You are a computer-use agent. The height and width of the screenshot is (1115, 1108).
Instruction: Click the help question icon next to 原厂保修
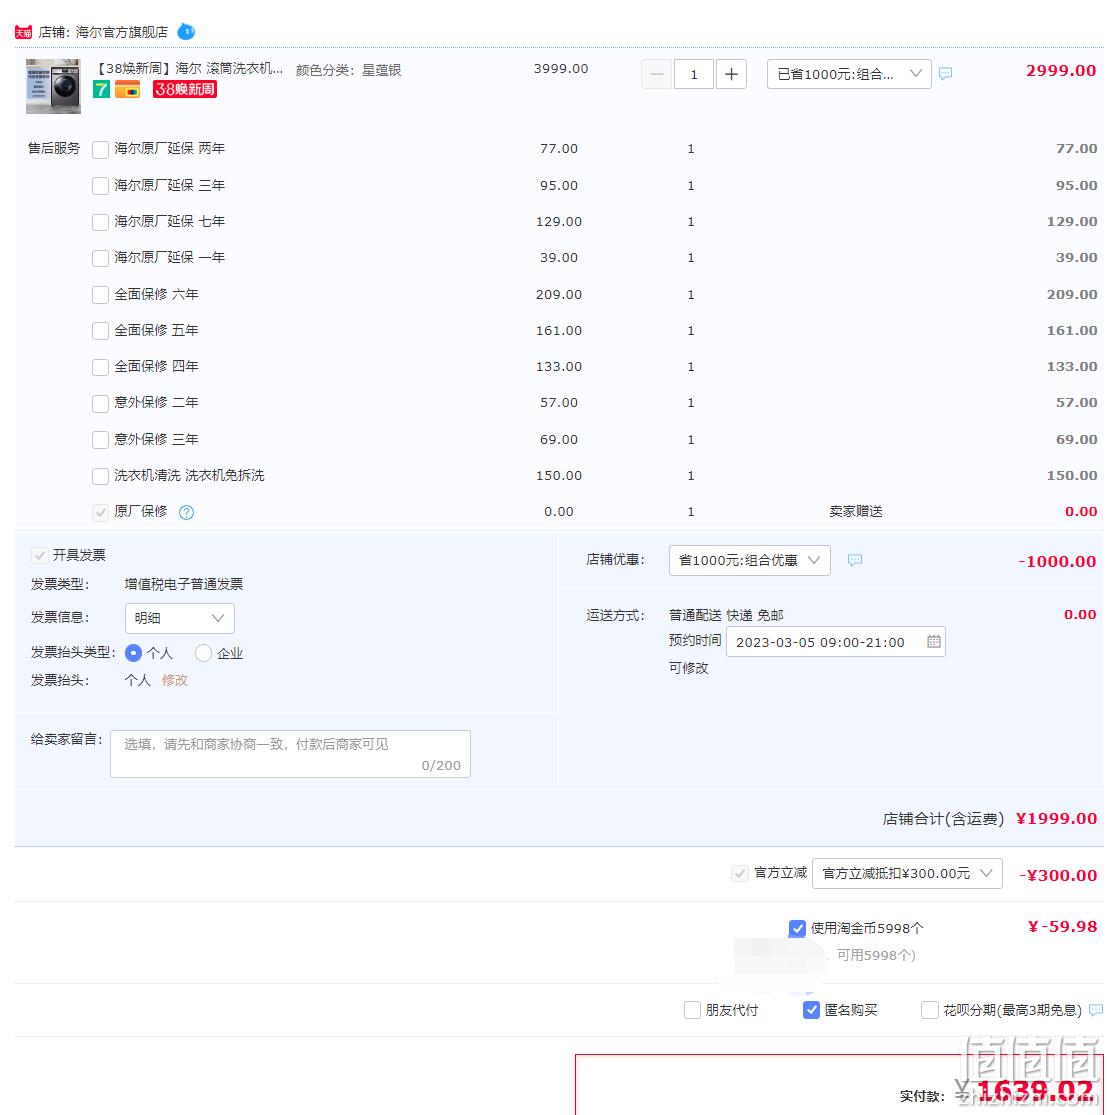click(186, 512)
